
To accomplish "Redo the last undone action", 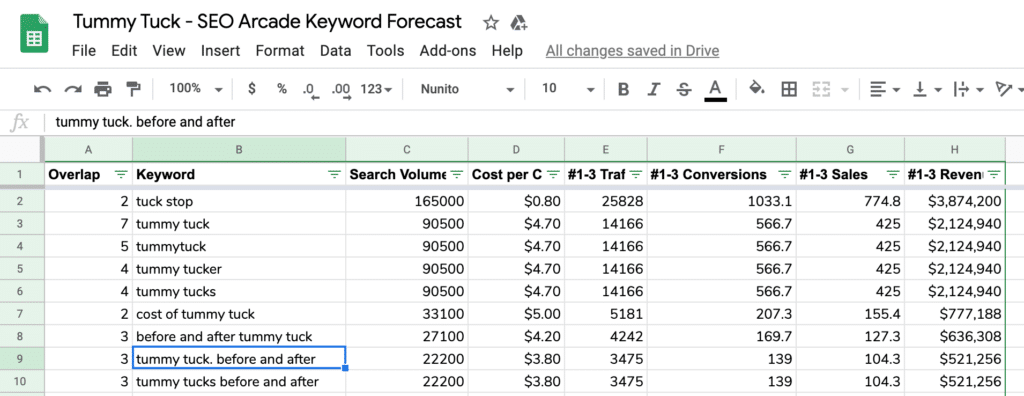I will tap(72, 89).
